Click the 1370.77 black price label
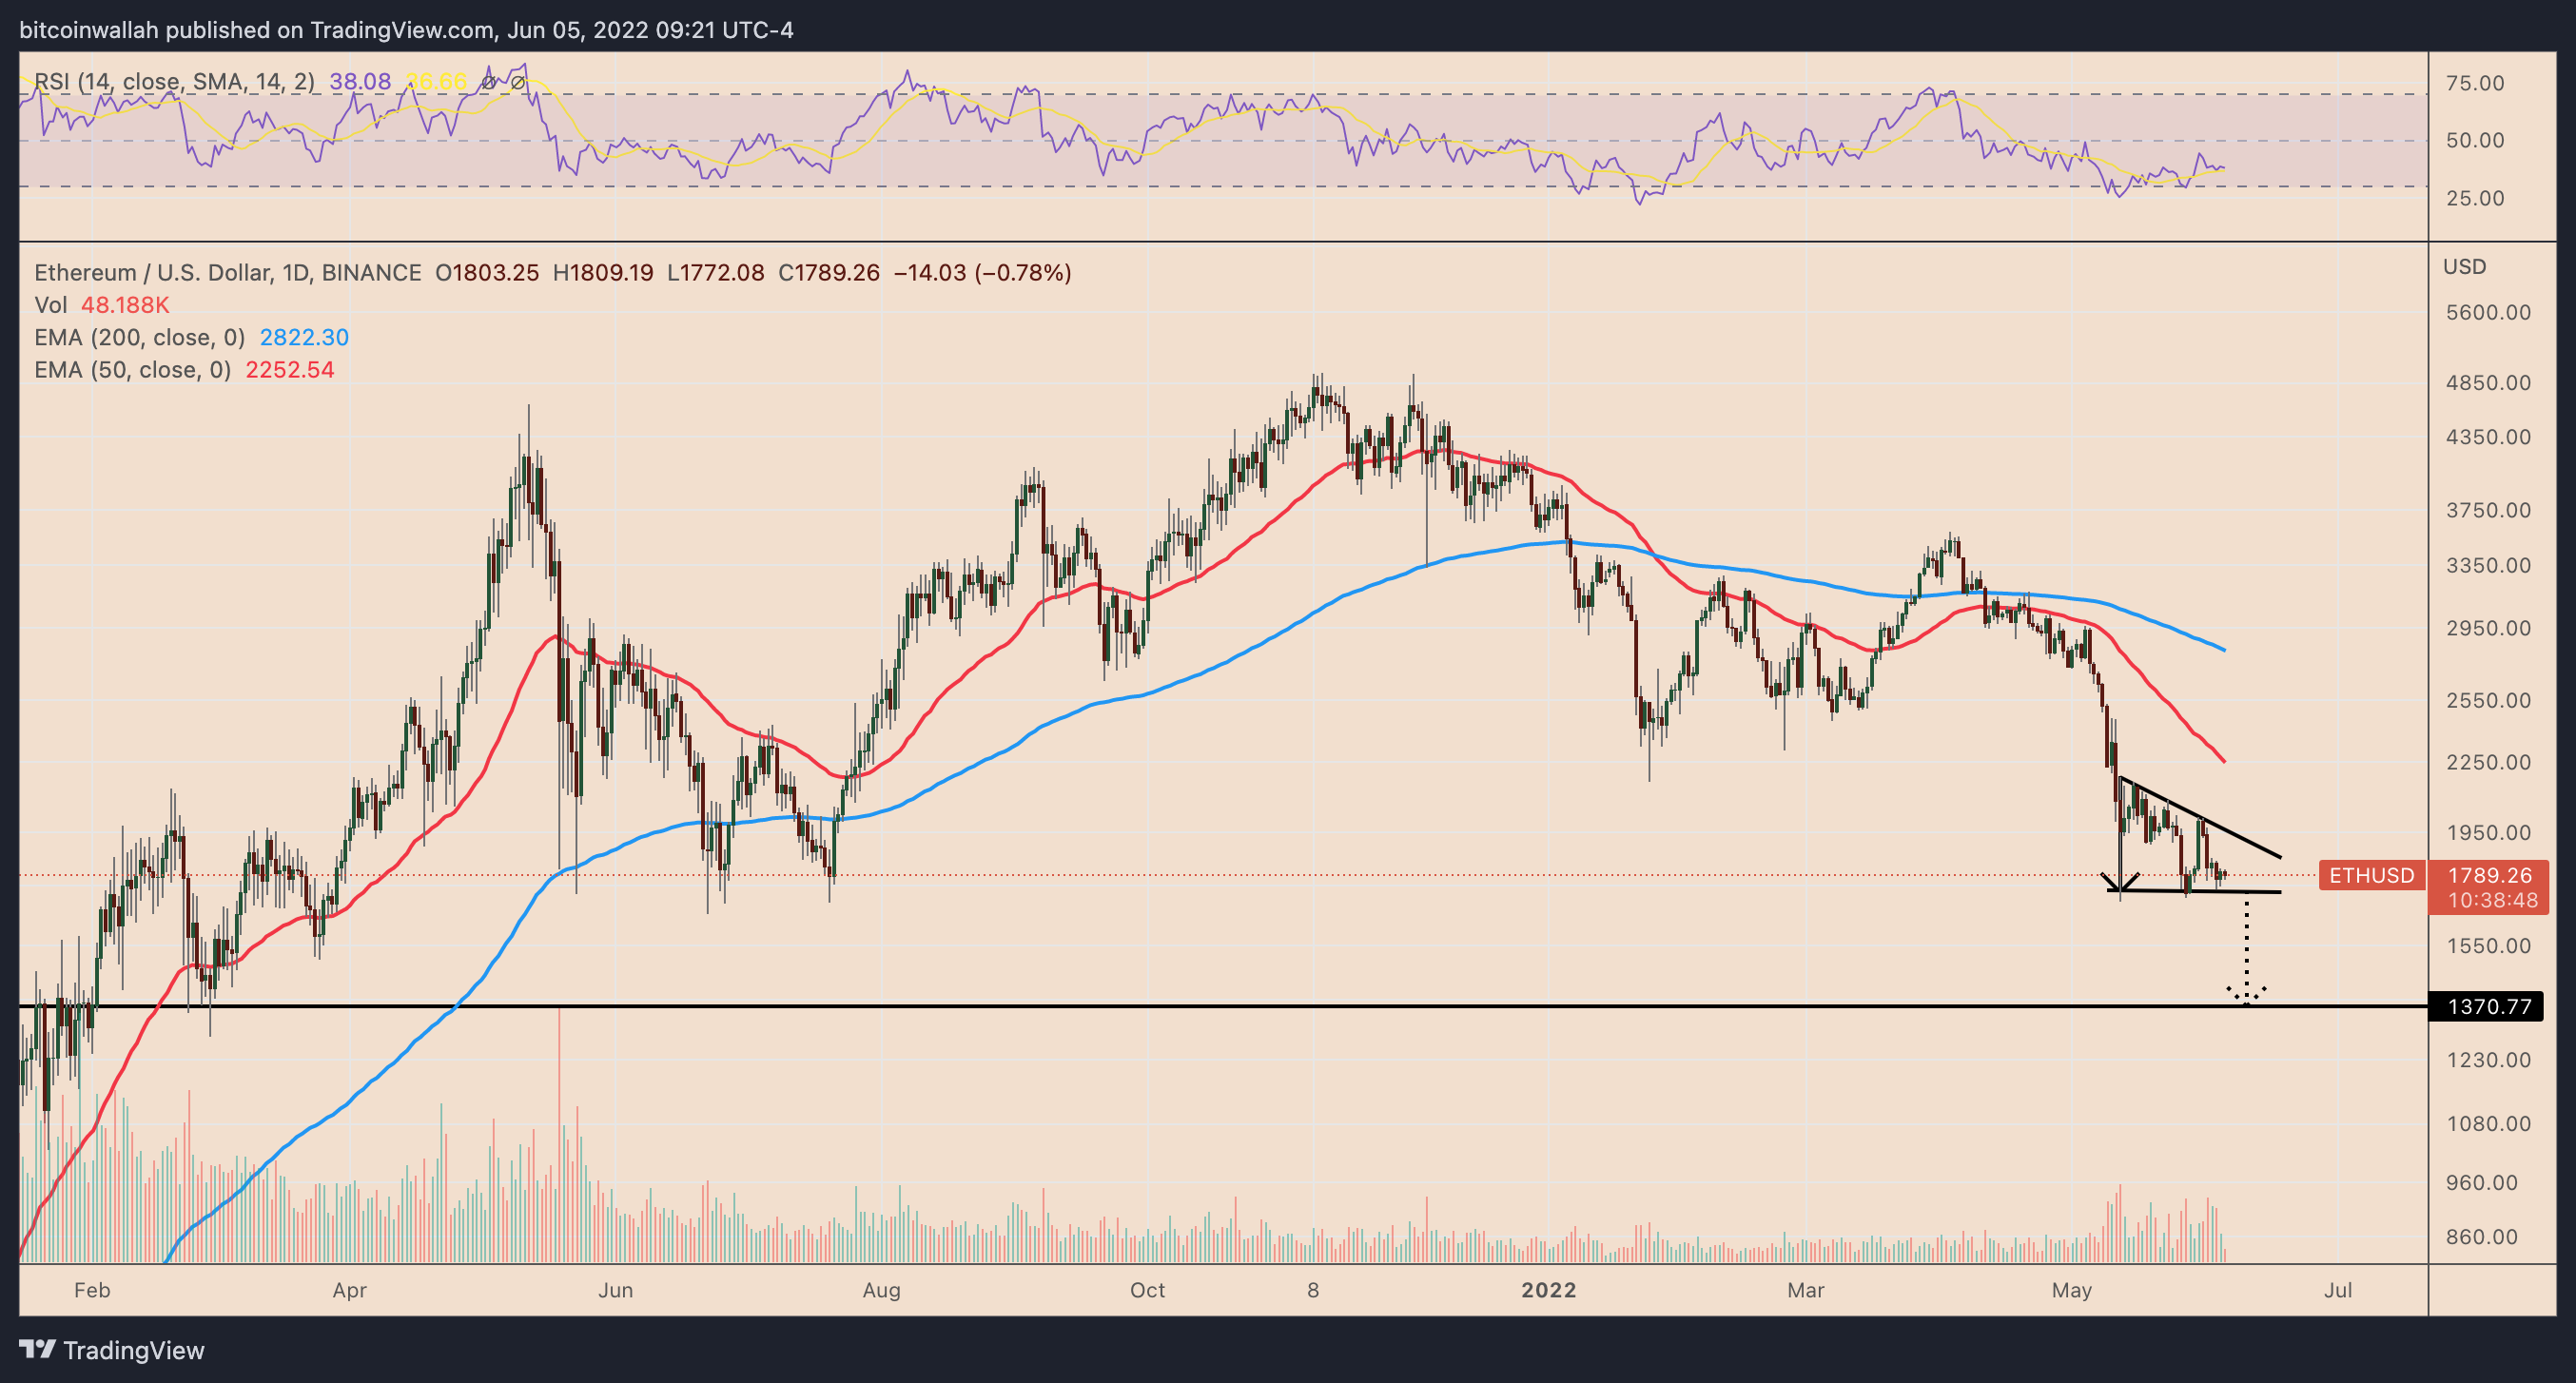Viewport: 2576px width, 1383px height. (x=2490, y=1006)
